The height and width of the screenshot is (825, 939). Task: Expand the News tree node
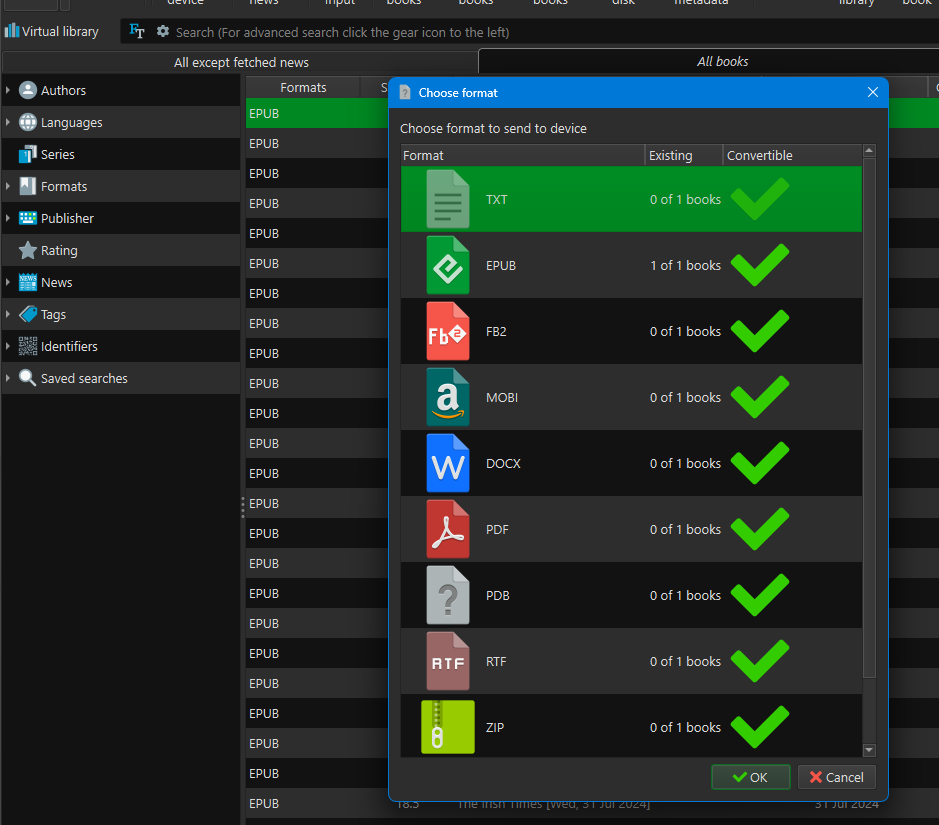[x=8, y=282]
